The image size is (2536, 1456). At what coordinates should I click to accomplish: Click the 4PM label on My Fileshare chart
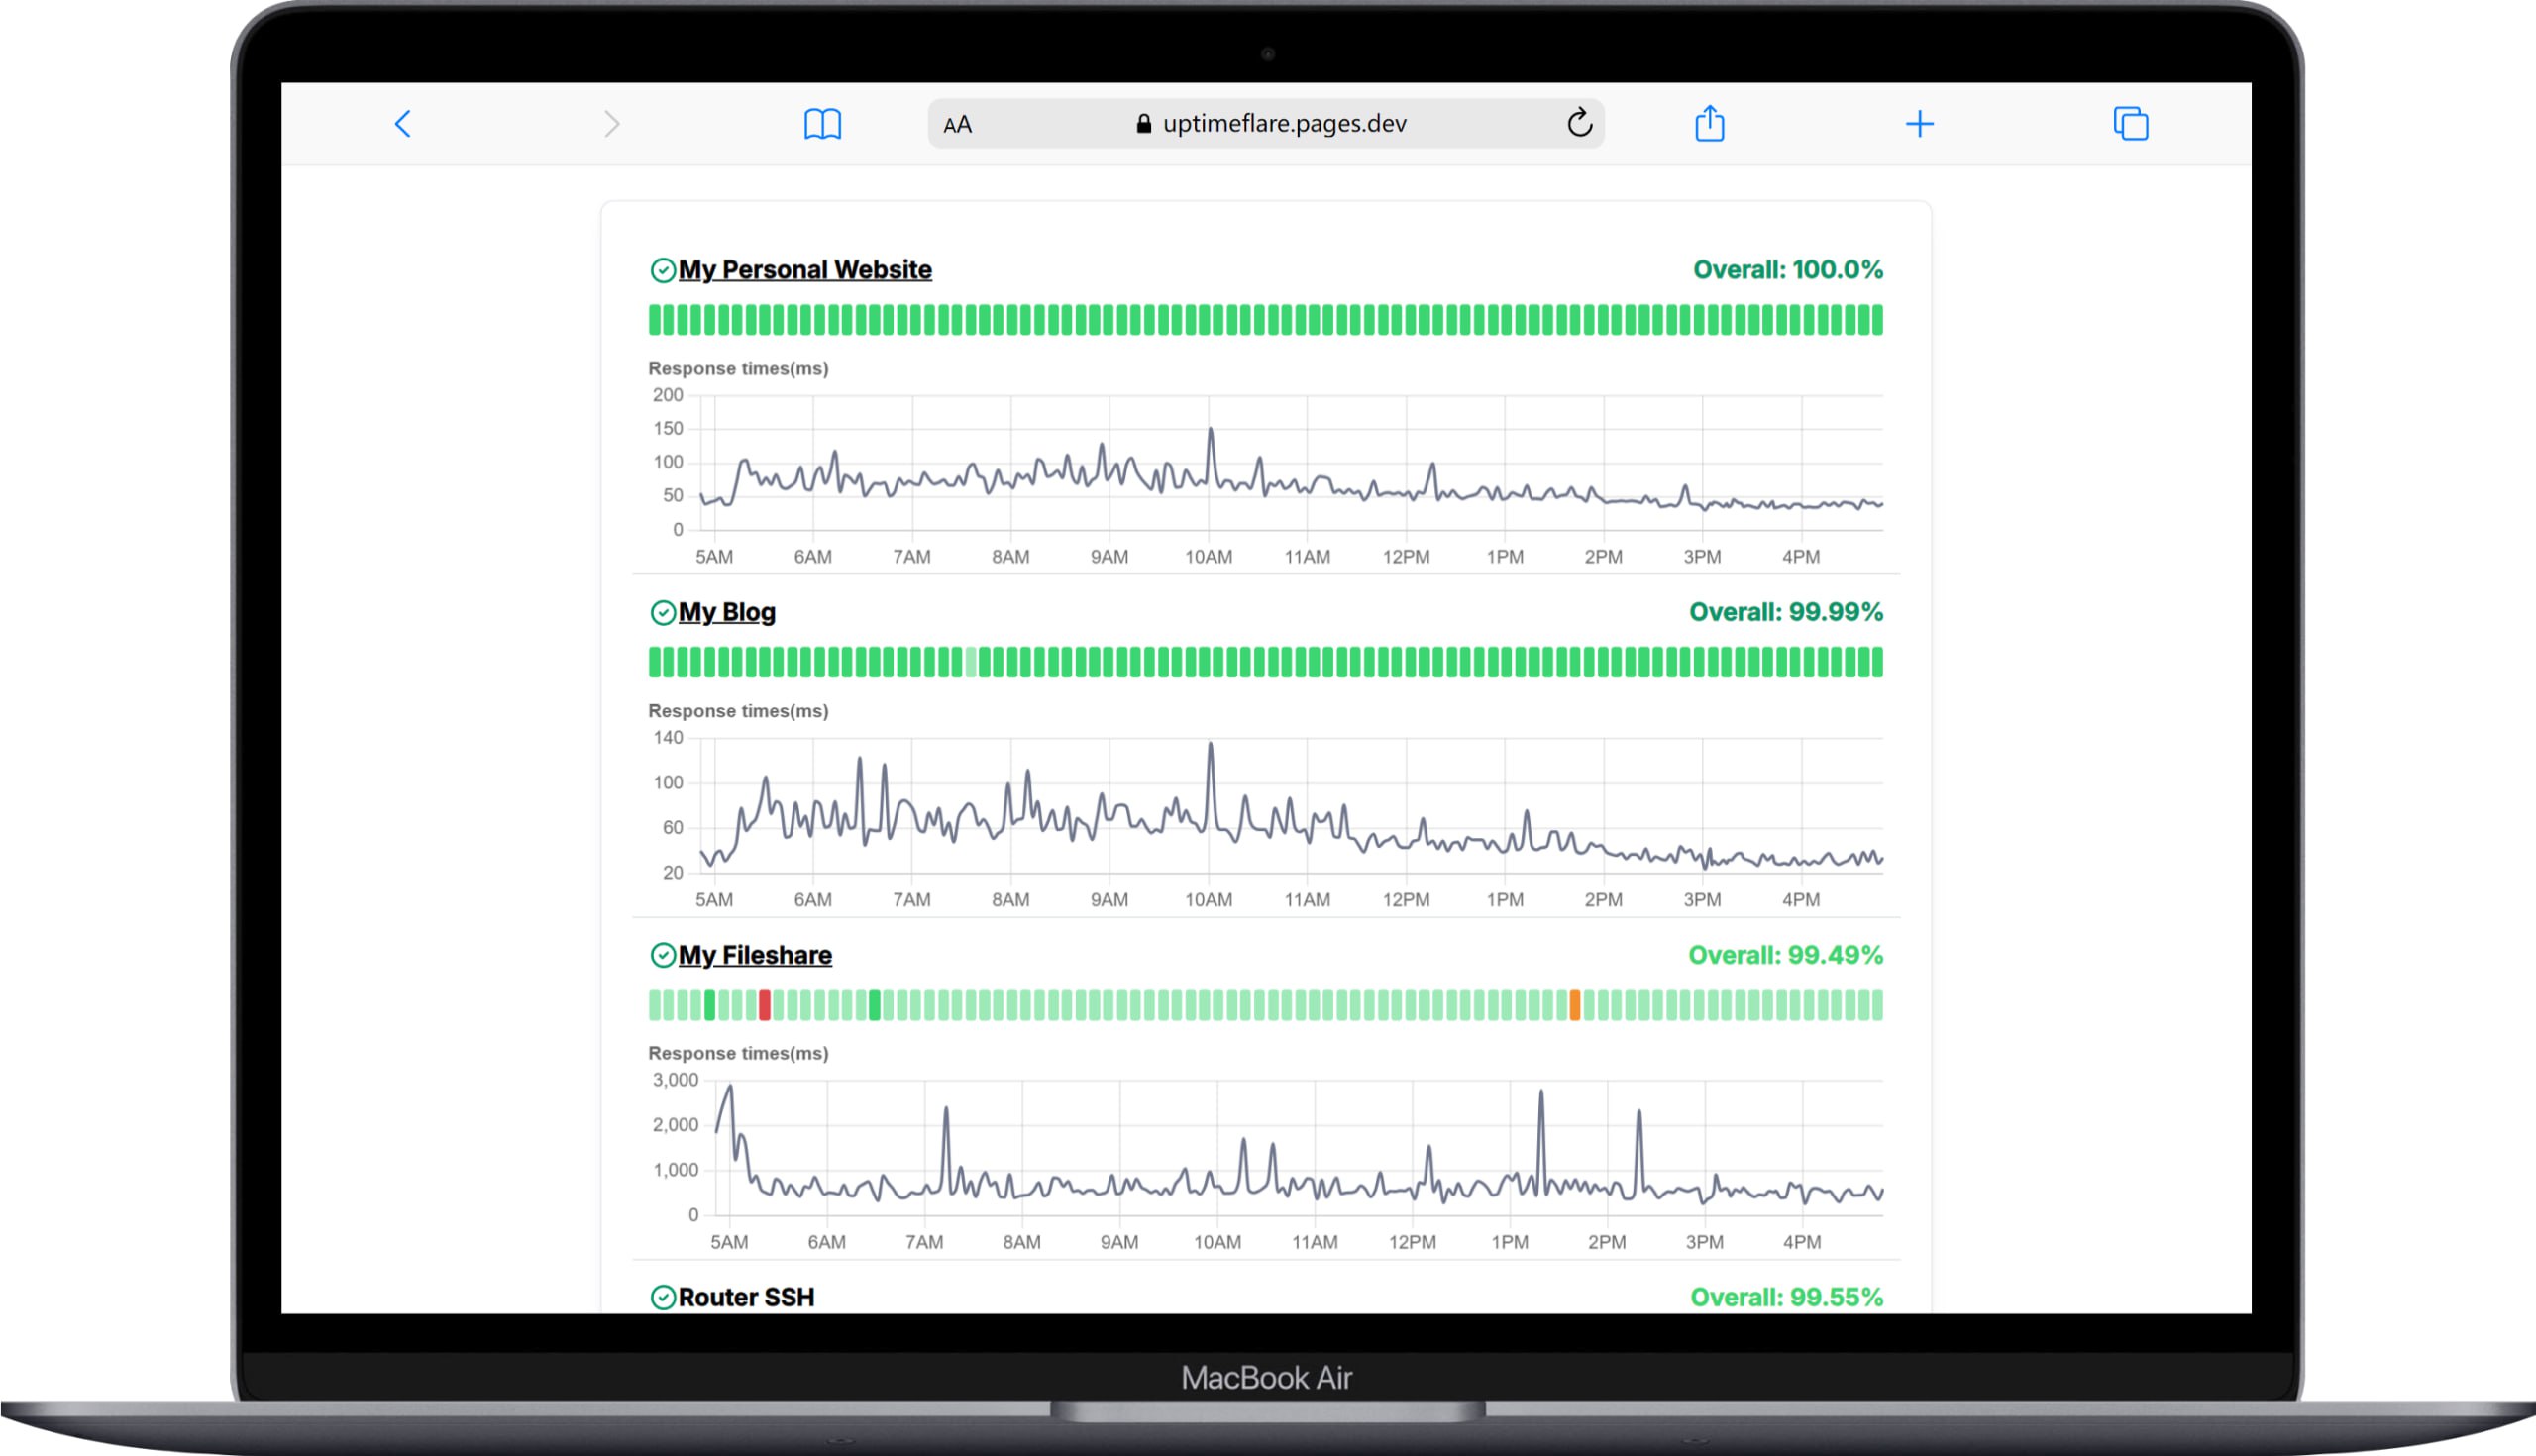coord(1802,1242)
